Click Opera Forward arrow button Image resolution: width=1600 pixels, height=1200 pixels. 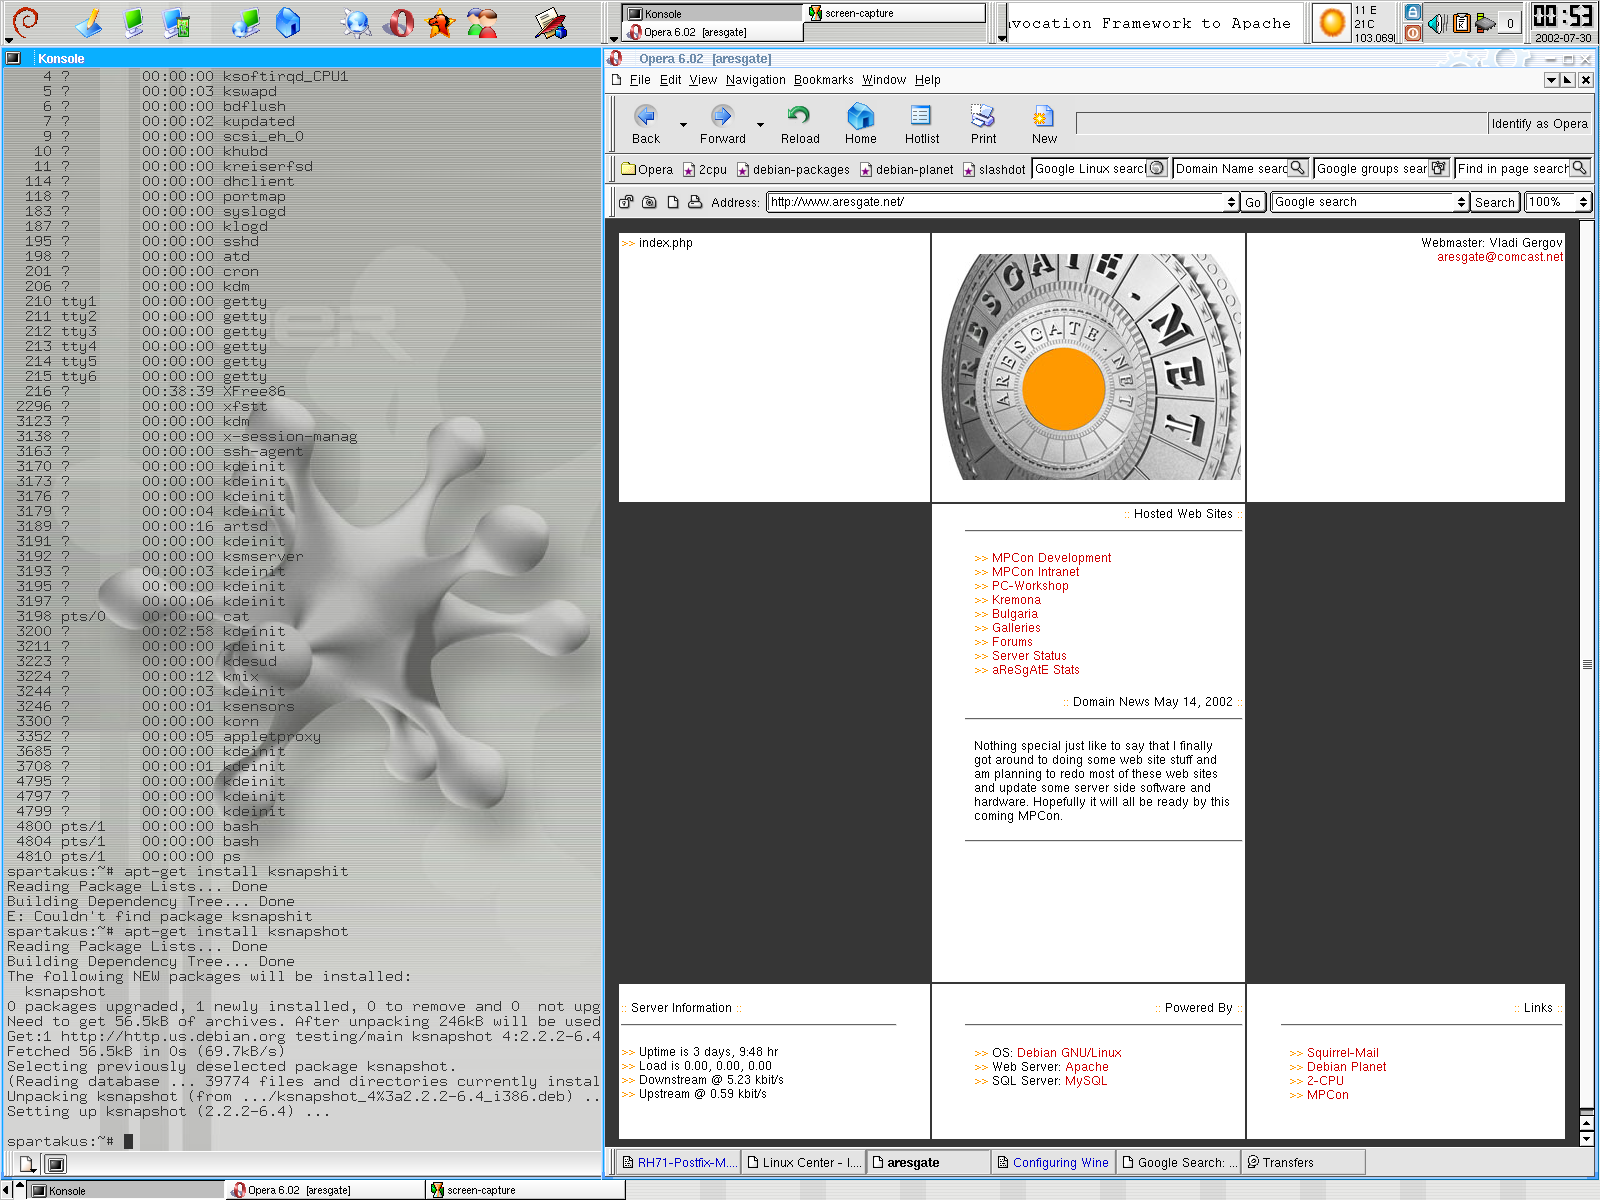click(x=722, y=125)
